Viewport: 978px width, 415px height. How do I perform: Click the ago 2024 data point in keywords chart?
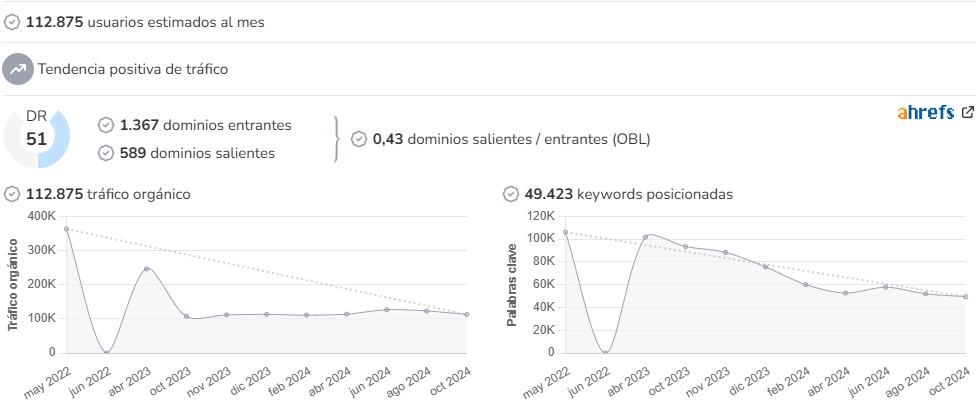(926, 294)
